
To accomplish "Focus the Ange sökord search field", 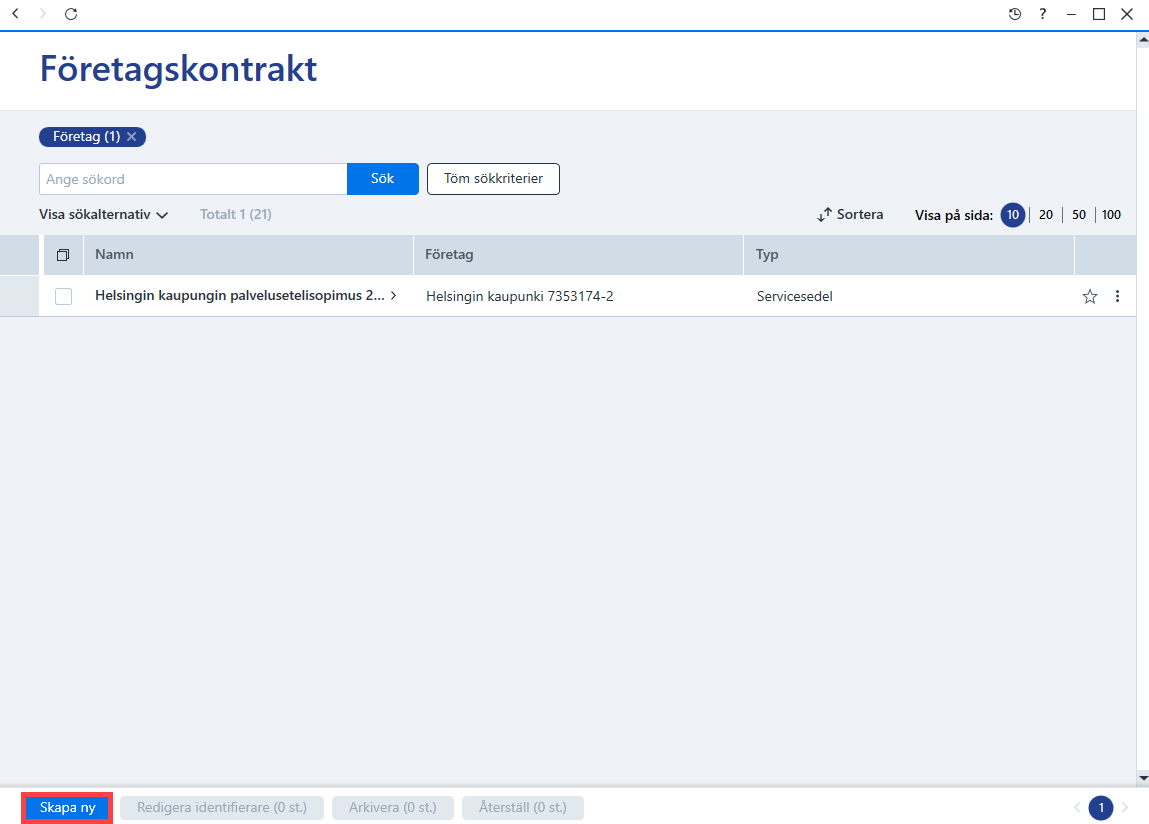I will click(x=193, y=179).
